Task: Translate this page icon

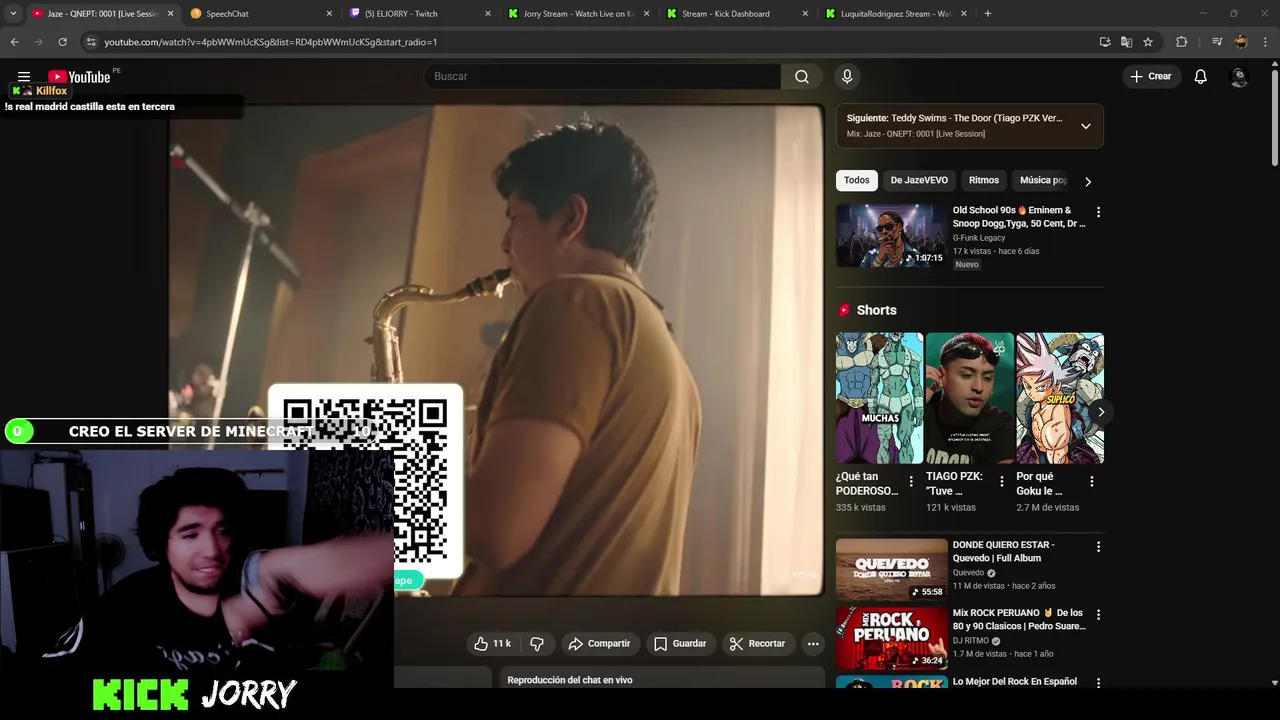Action: click(1126, 42)
